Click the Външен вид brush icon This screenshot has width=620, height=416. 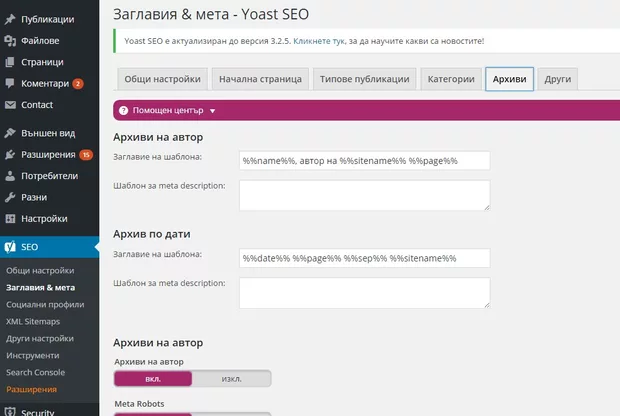[x=10, y=133]
